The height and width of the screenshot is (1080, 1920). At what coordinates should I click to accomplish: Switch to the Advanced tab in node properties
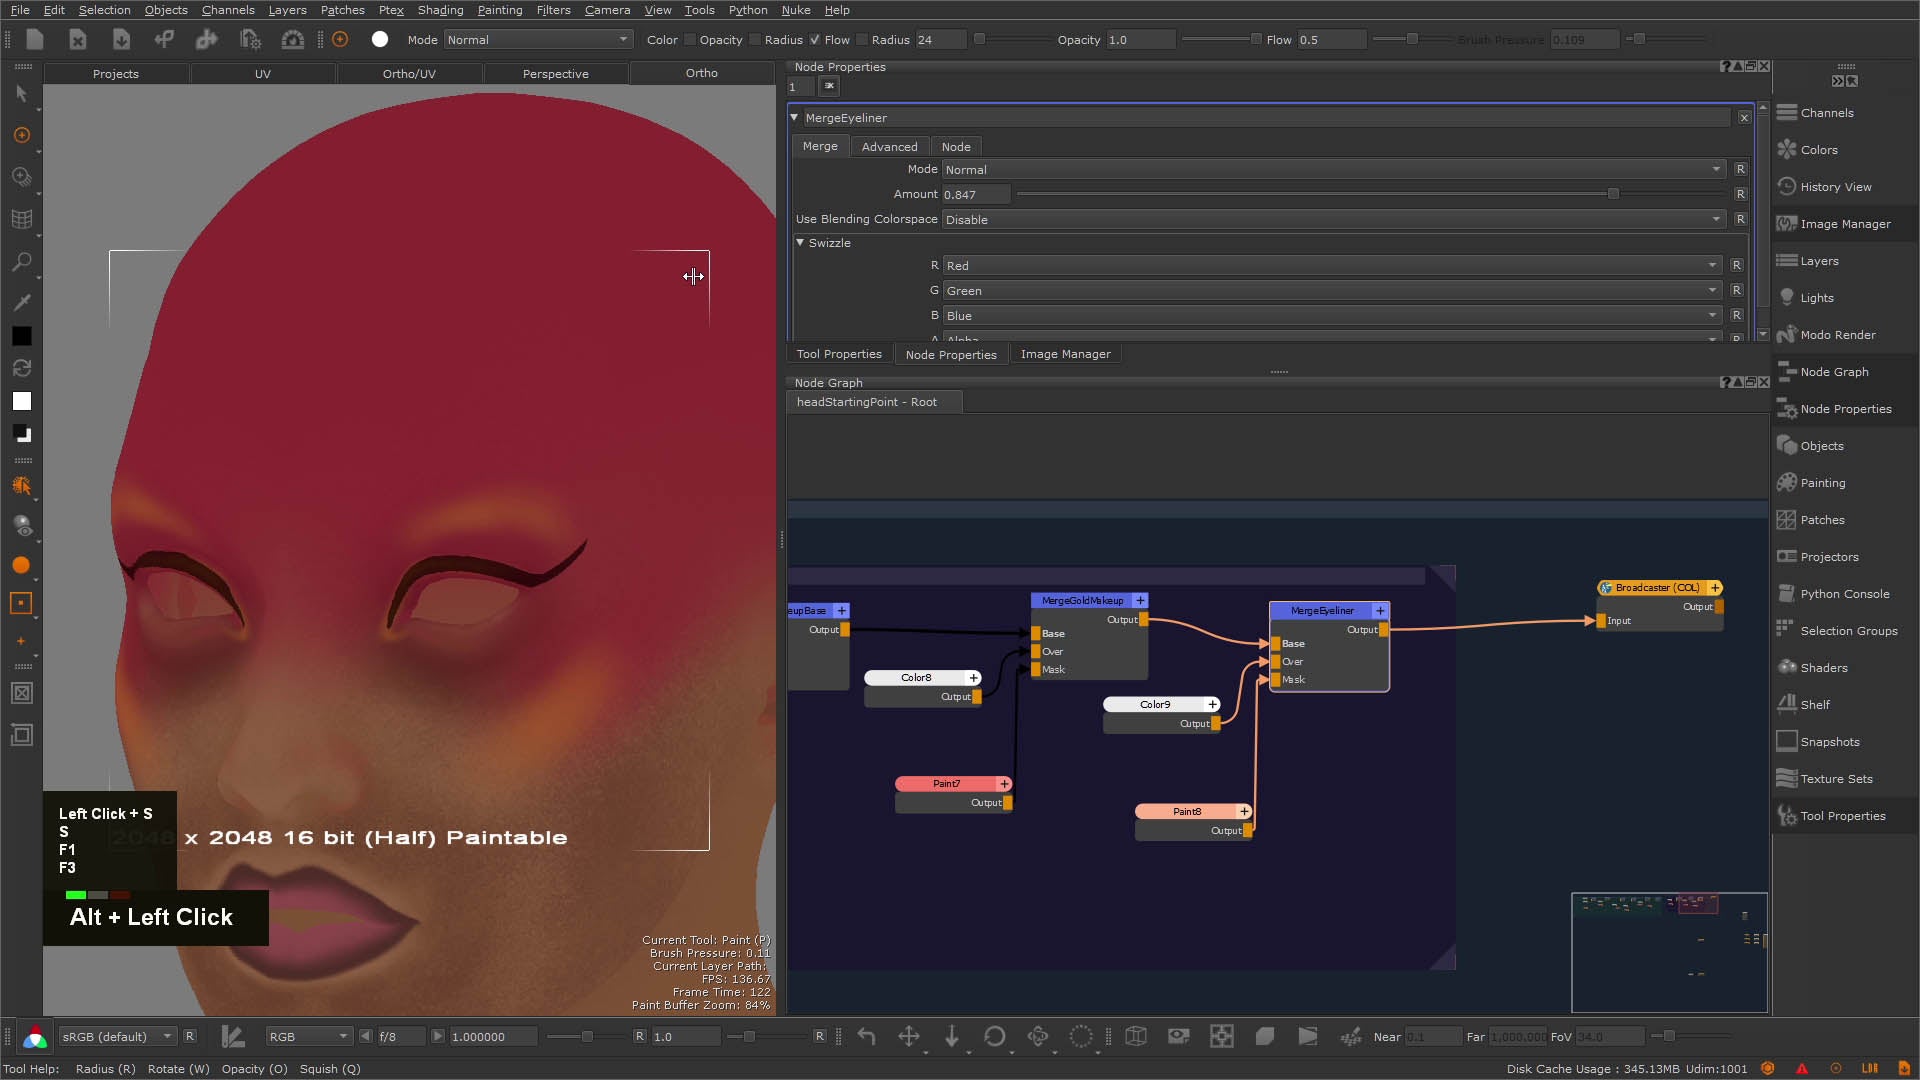(889, 147)
